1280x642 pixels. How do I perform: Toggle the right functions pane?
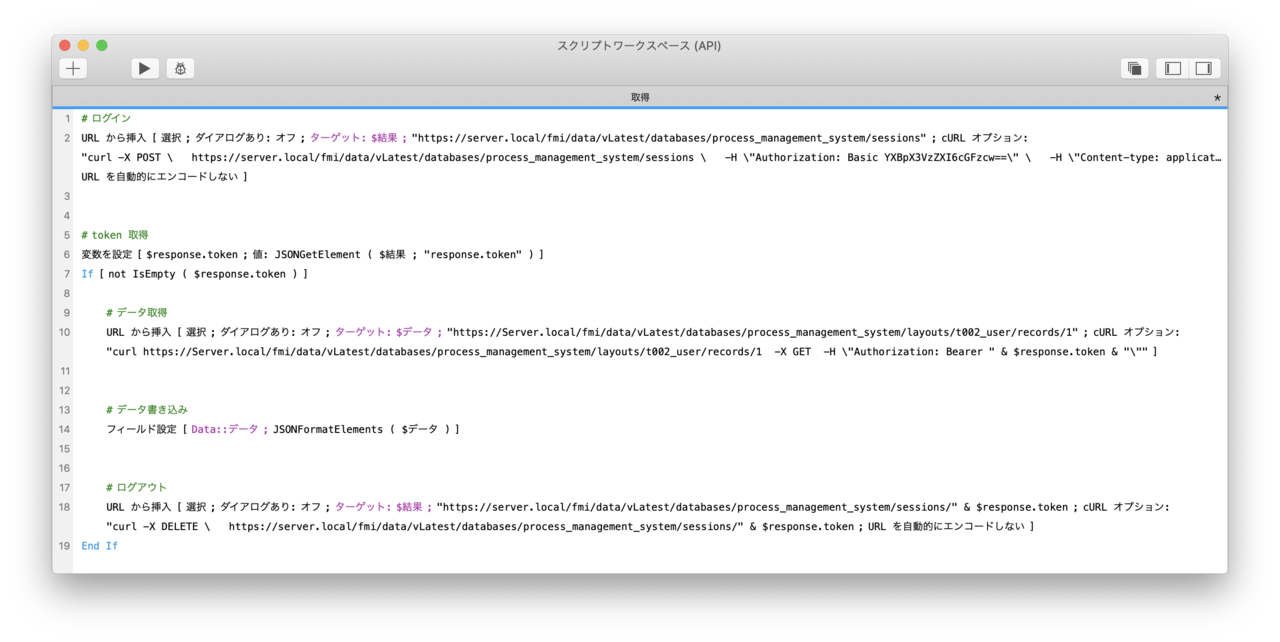click(1203, 68)
